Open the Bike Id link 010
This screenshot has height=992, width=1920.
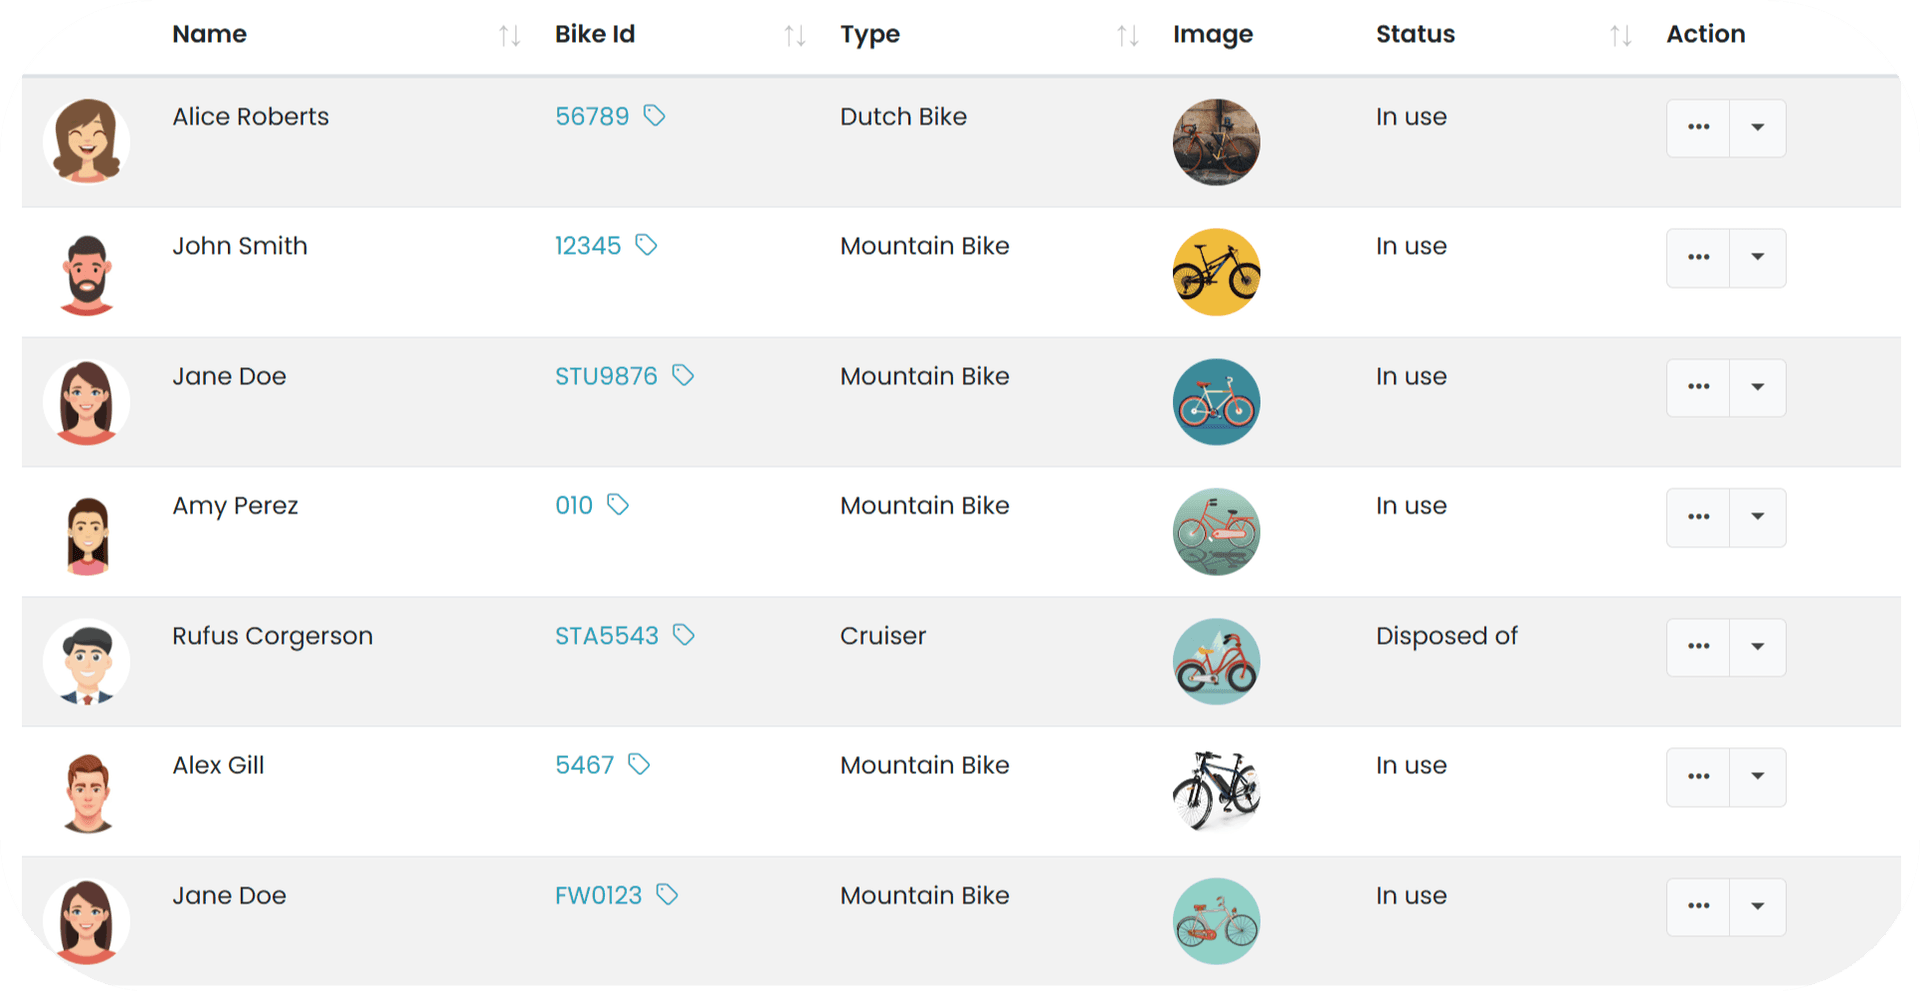574,505
